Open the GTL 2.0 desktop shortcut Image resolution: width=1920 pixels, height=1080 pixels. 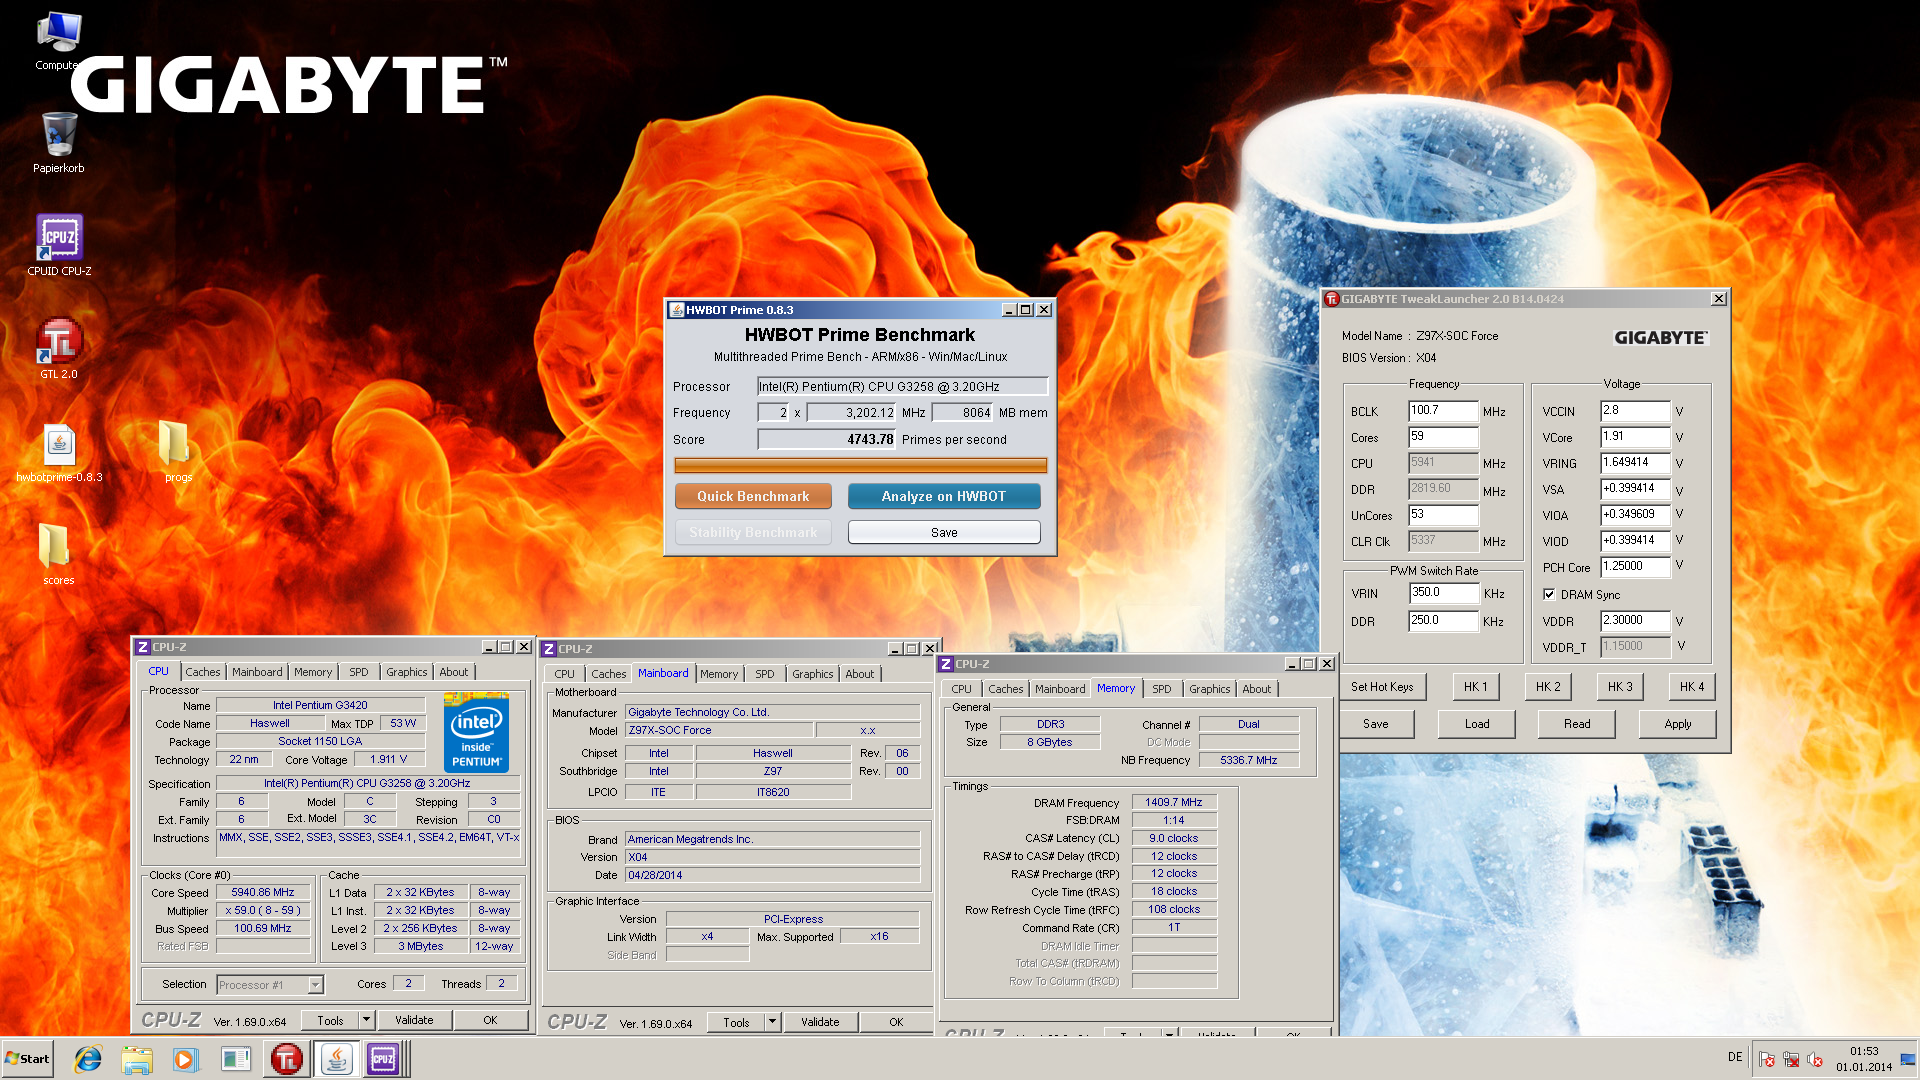59,348
